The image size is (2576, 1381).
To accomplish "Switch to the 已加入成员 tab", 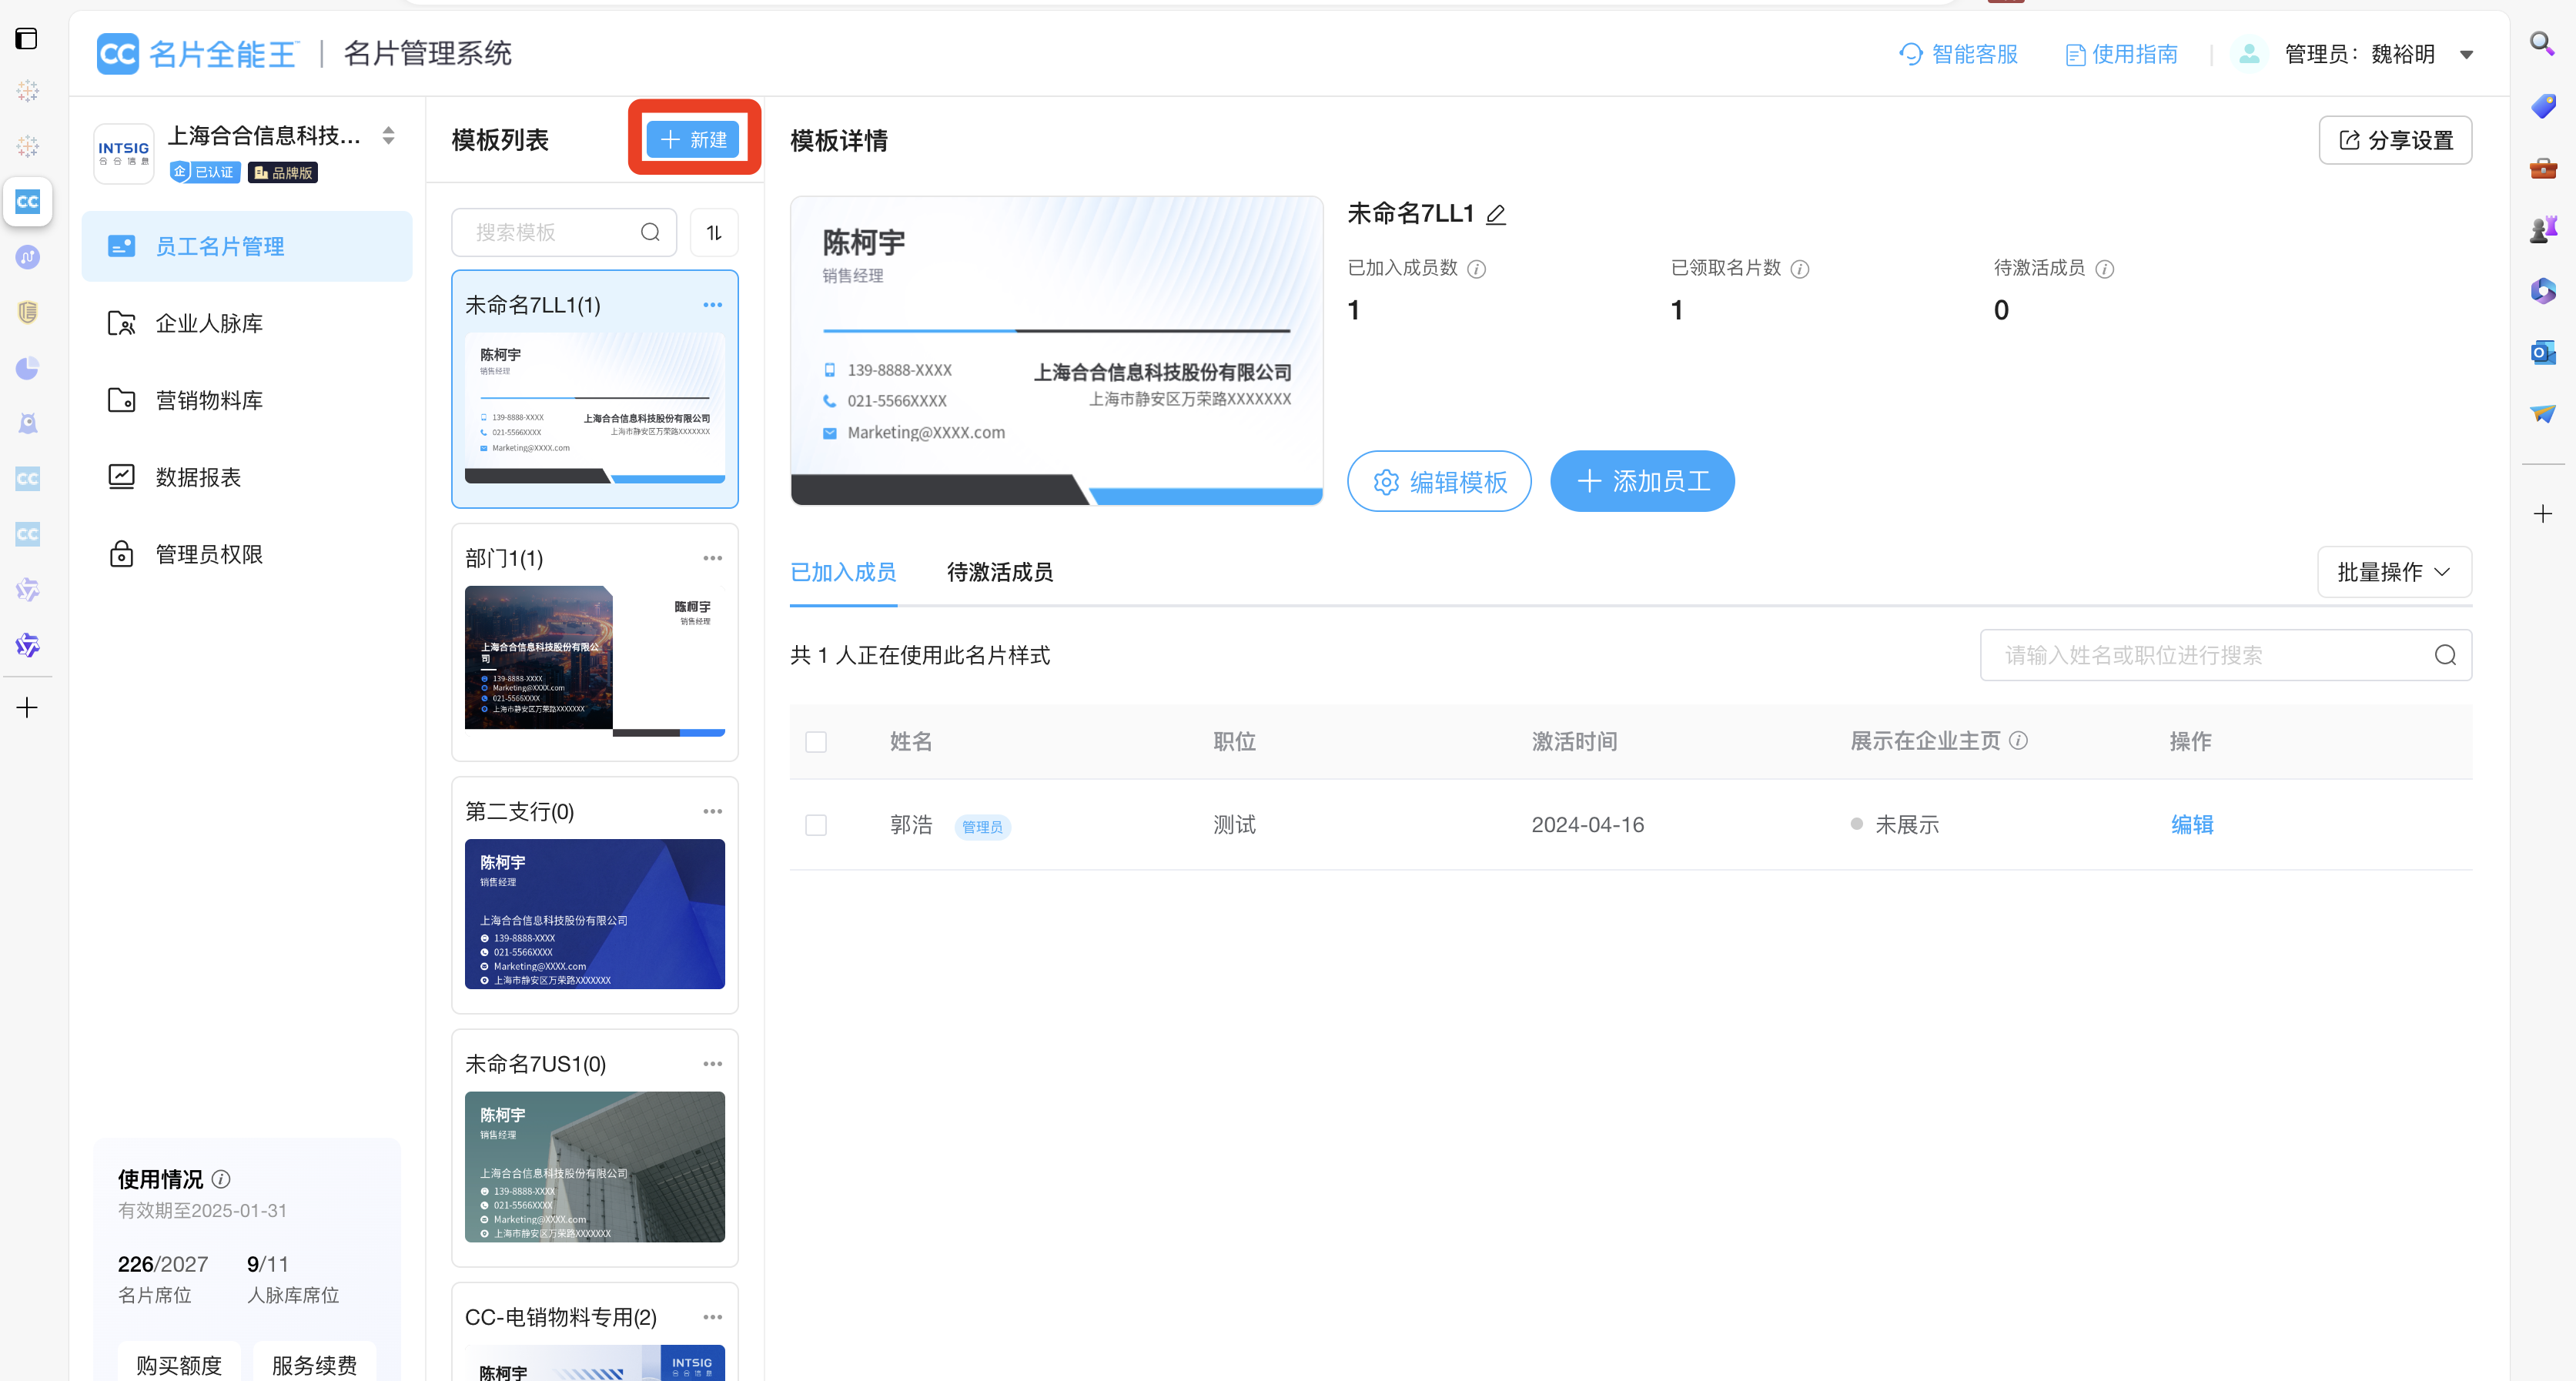I will 843,572.
